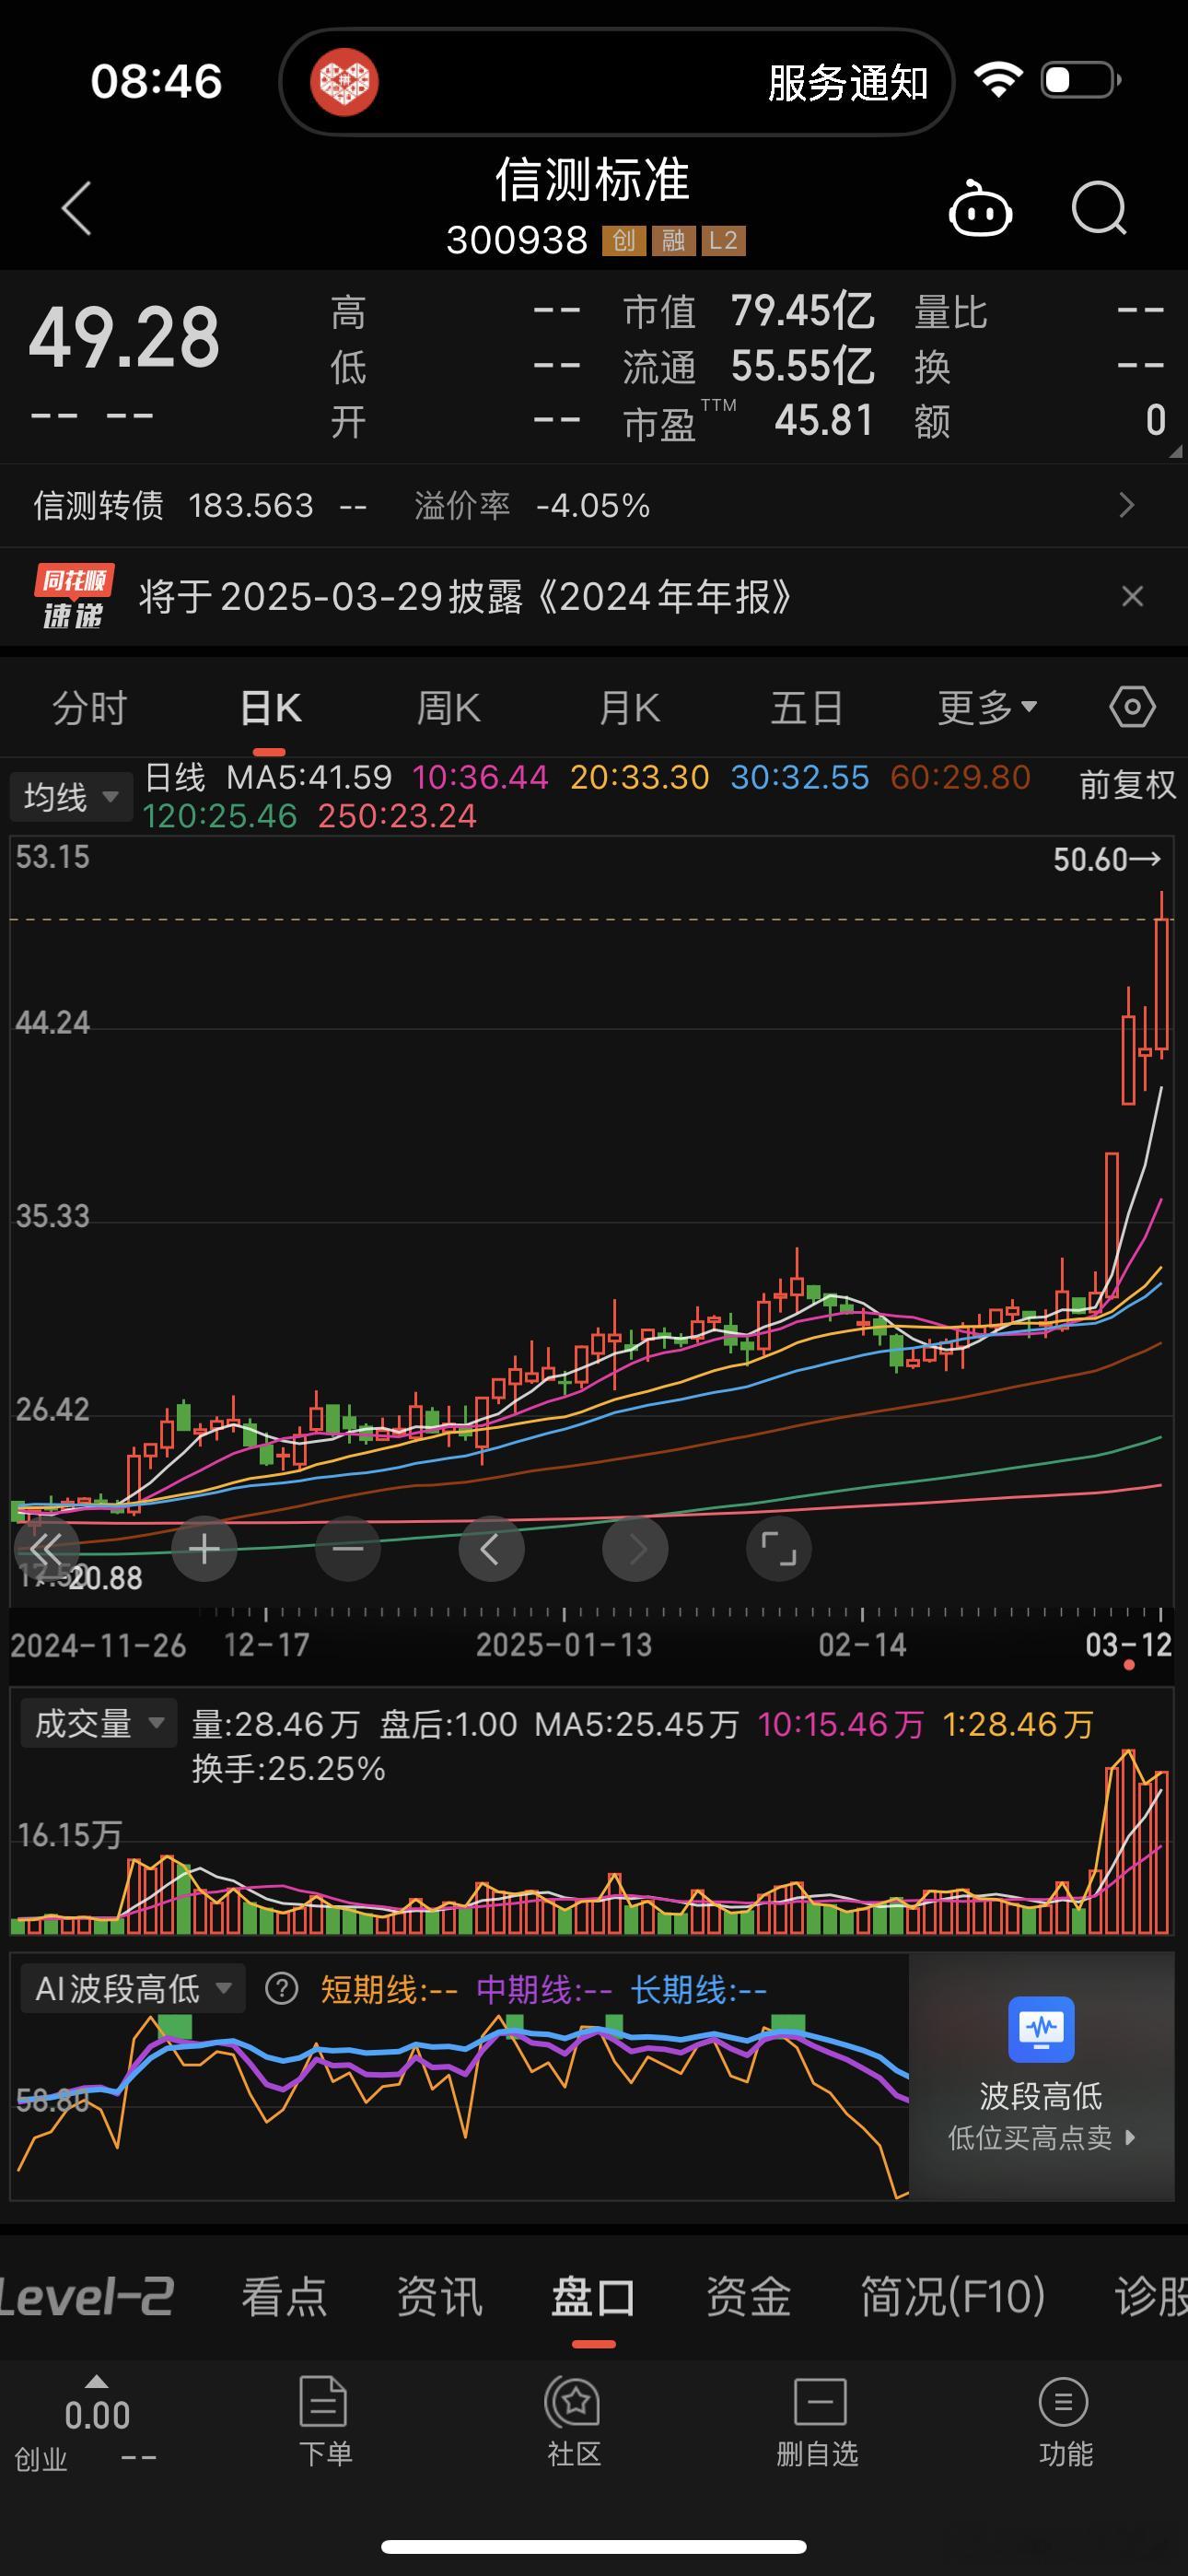Open the Level-2 tab

coord(88,2296)
